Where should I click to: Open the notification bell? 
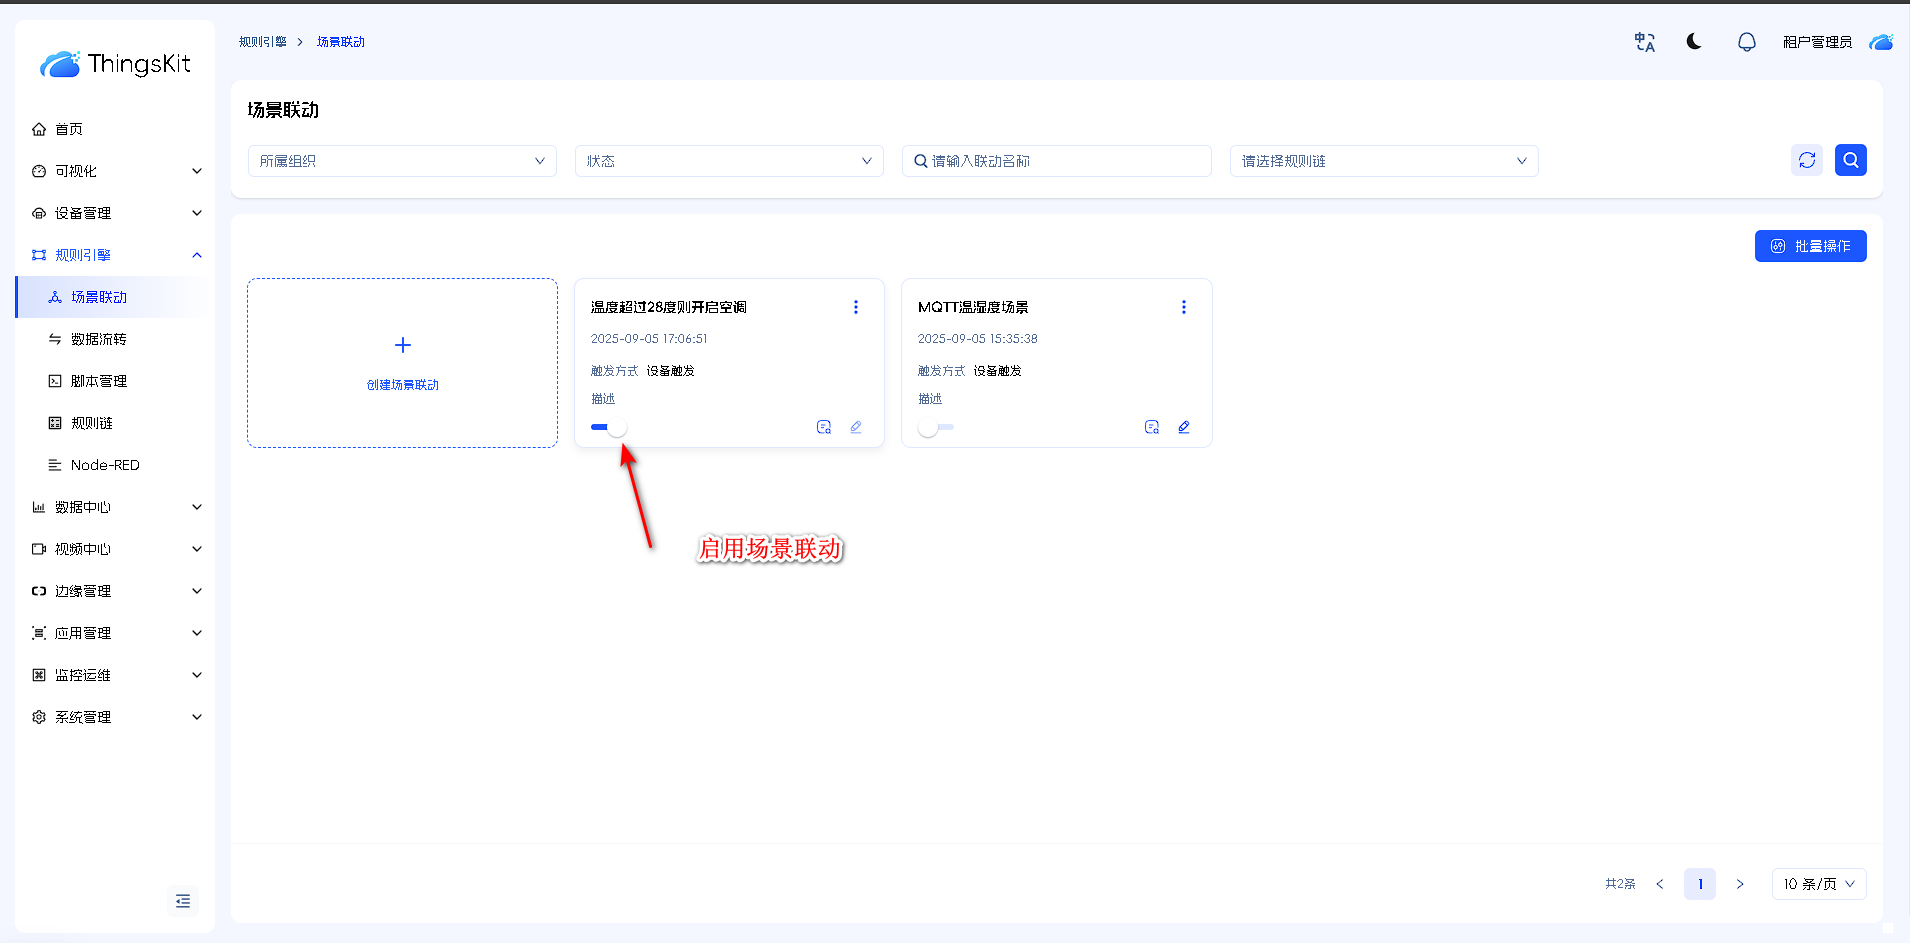pos(1746,42)
